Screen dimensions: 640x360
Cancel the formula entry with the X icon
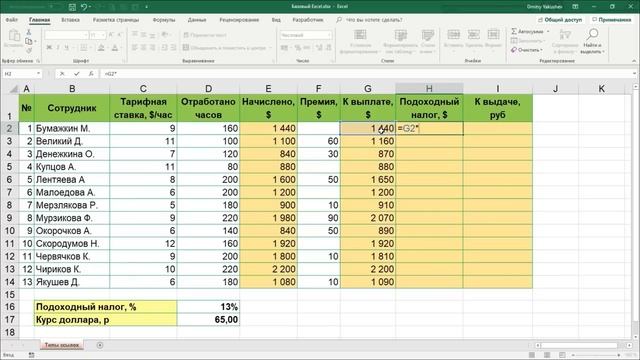[x=62, y=73]
